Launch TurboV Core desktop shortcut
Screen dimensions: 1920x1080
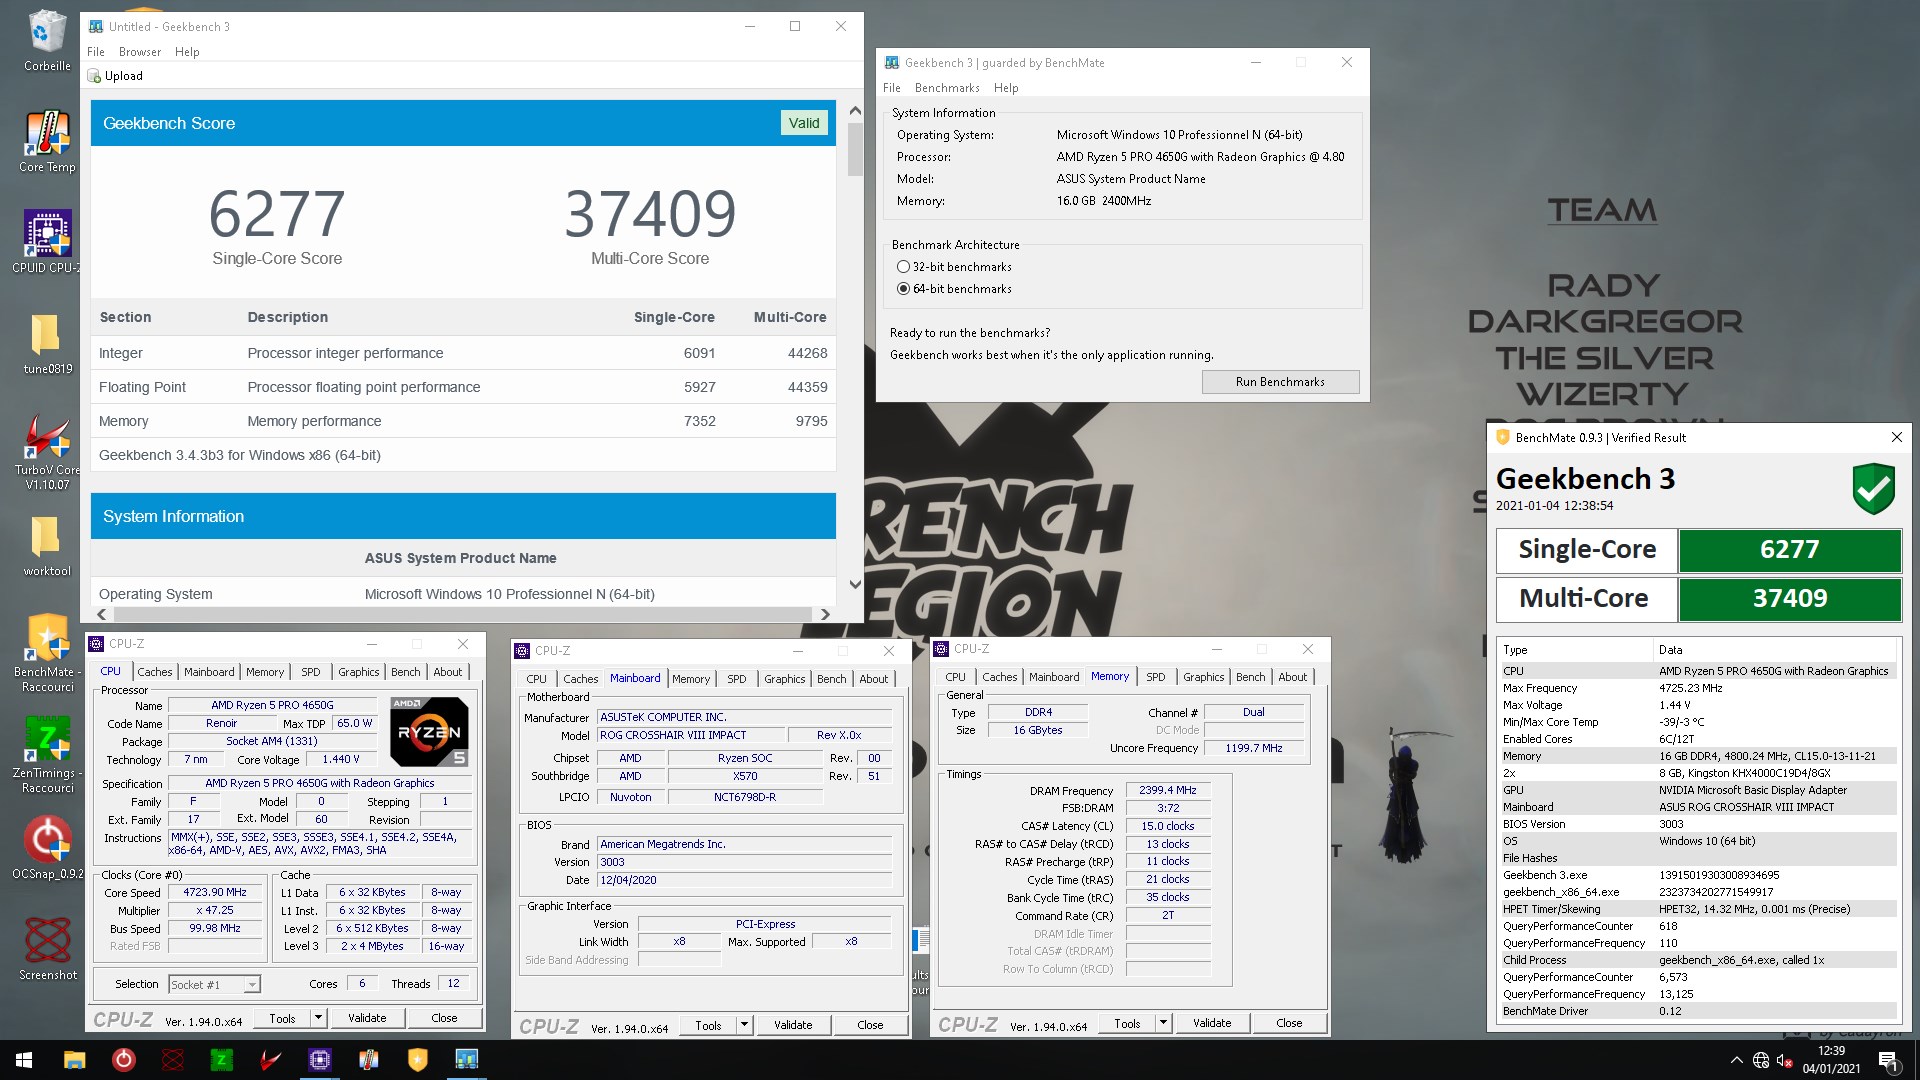(47, 452)
